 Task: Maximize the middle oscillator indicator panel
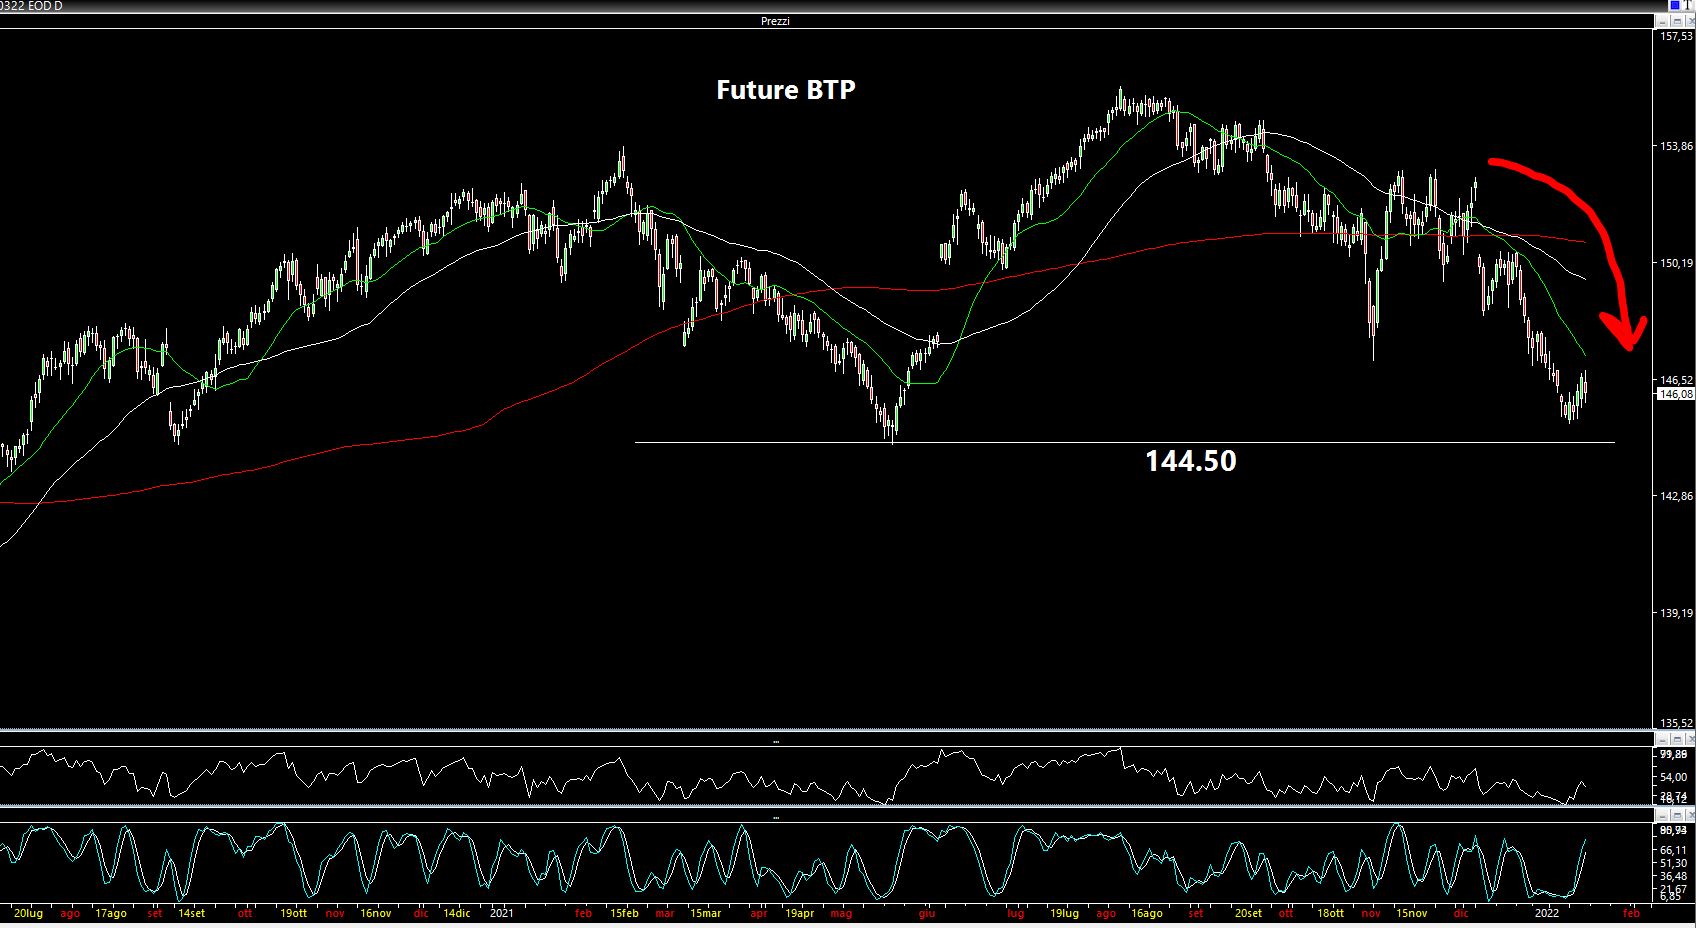(x=1676, y=739)
